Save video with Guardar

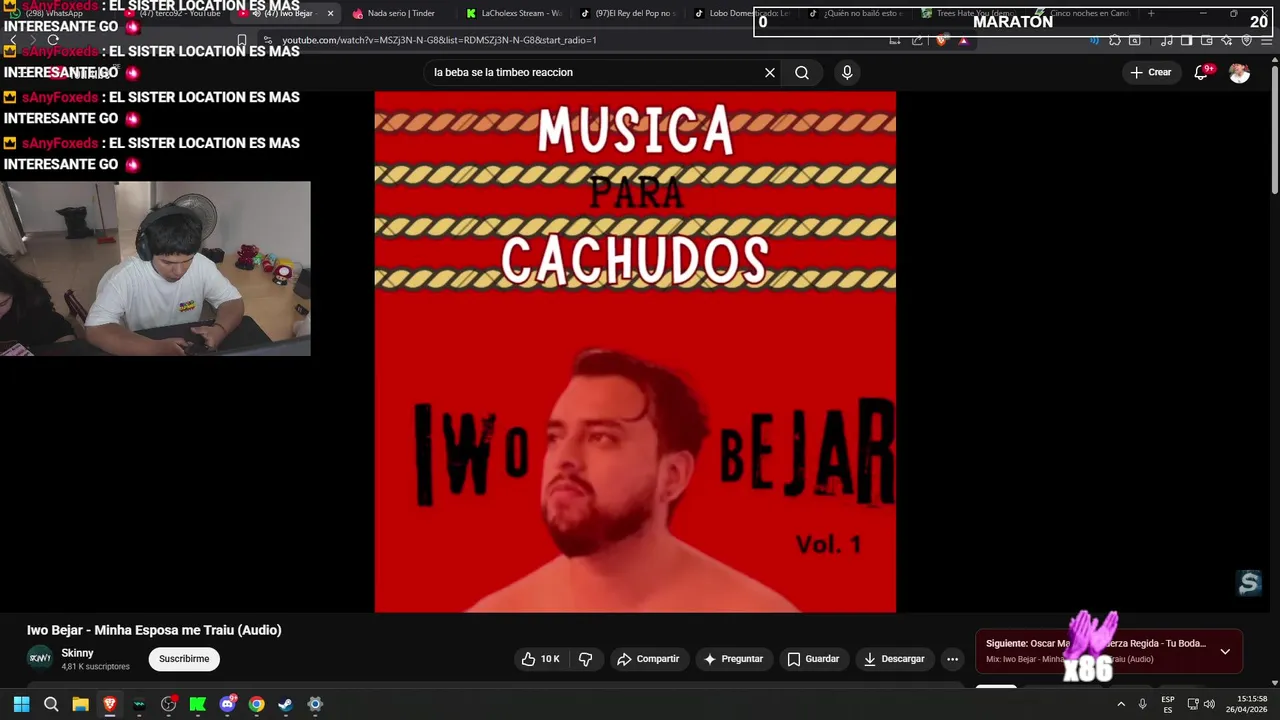pos(813,659)
